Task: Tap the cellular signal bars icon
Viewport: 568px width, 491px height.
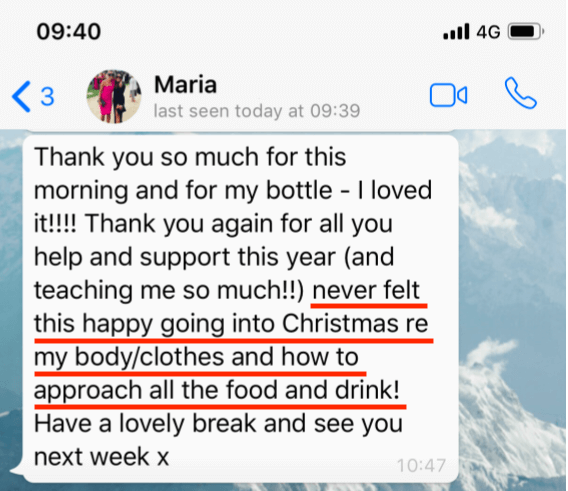Action: pyautogui.click(x=456, y=31)
